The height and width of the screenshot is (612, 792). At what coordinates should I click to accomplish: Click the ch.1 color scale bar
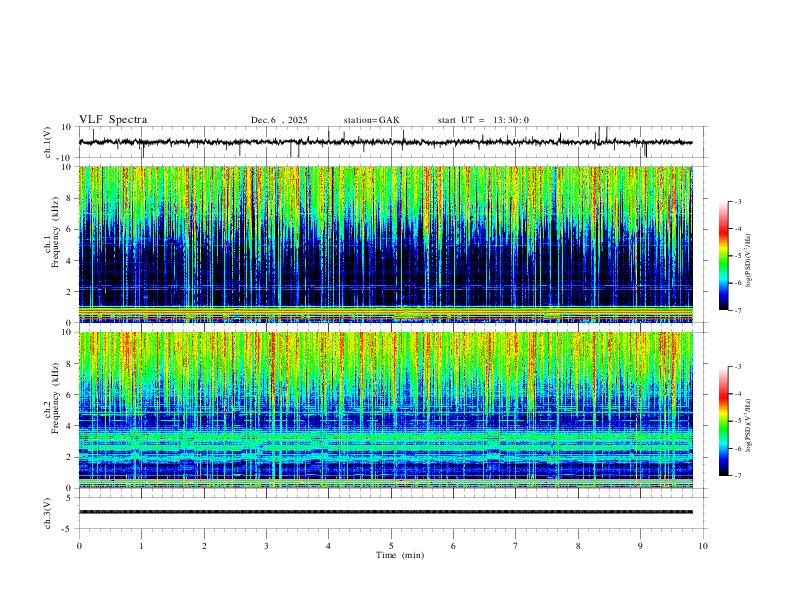tap(723, 256)
